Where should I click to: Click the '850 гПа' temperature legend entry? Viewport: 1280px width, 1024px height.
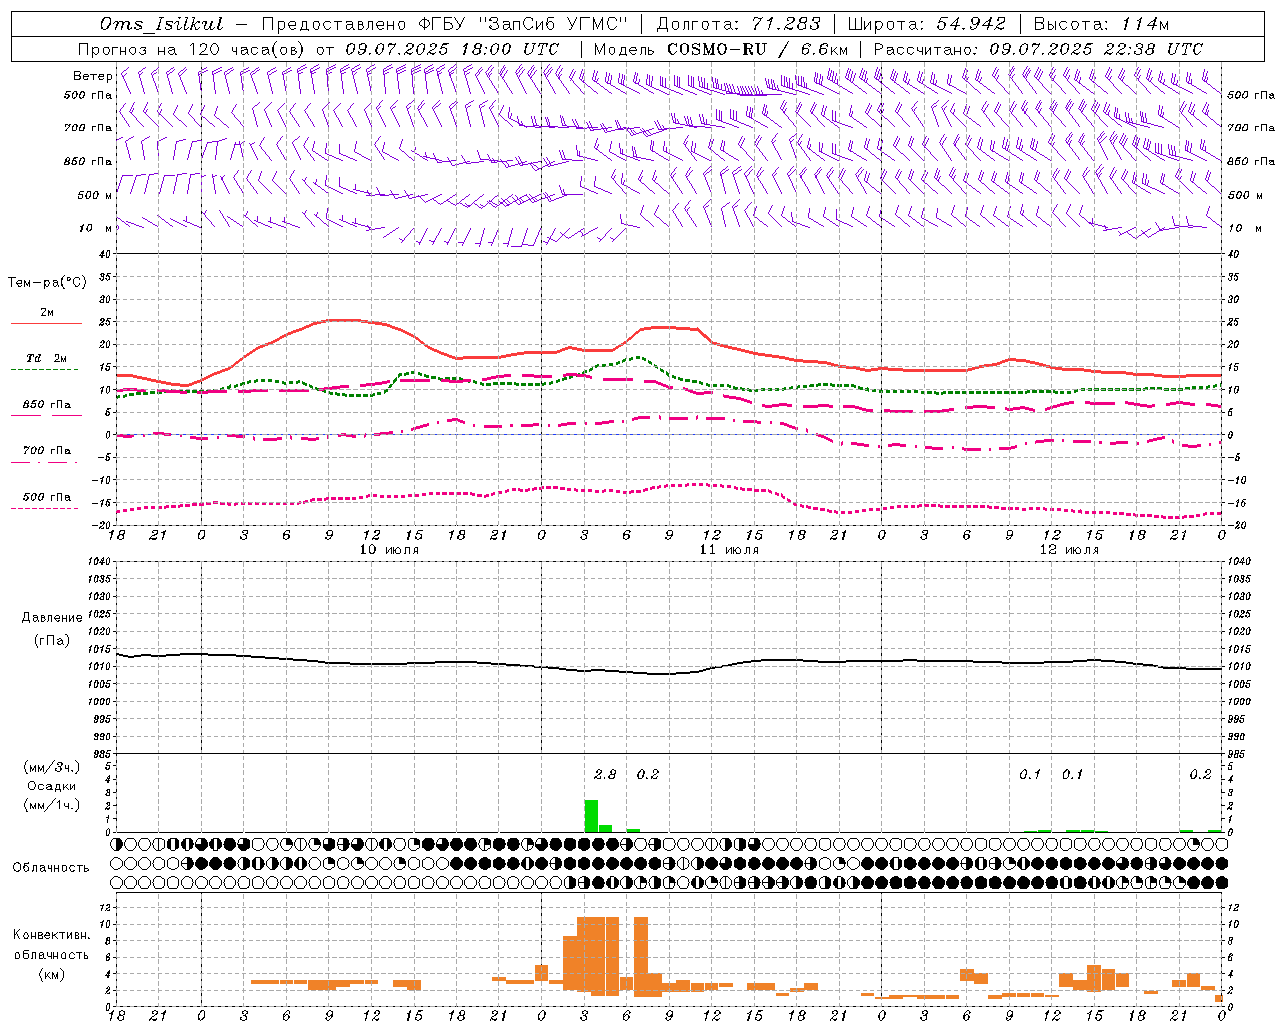tap(47, 405)
